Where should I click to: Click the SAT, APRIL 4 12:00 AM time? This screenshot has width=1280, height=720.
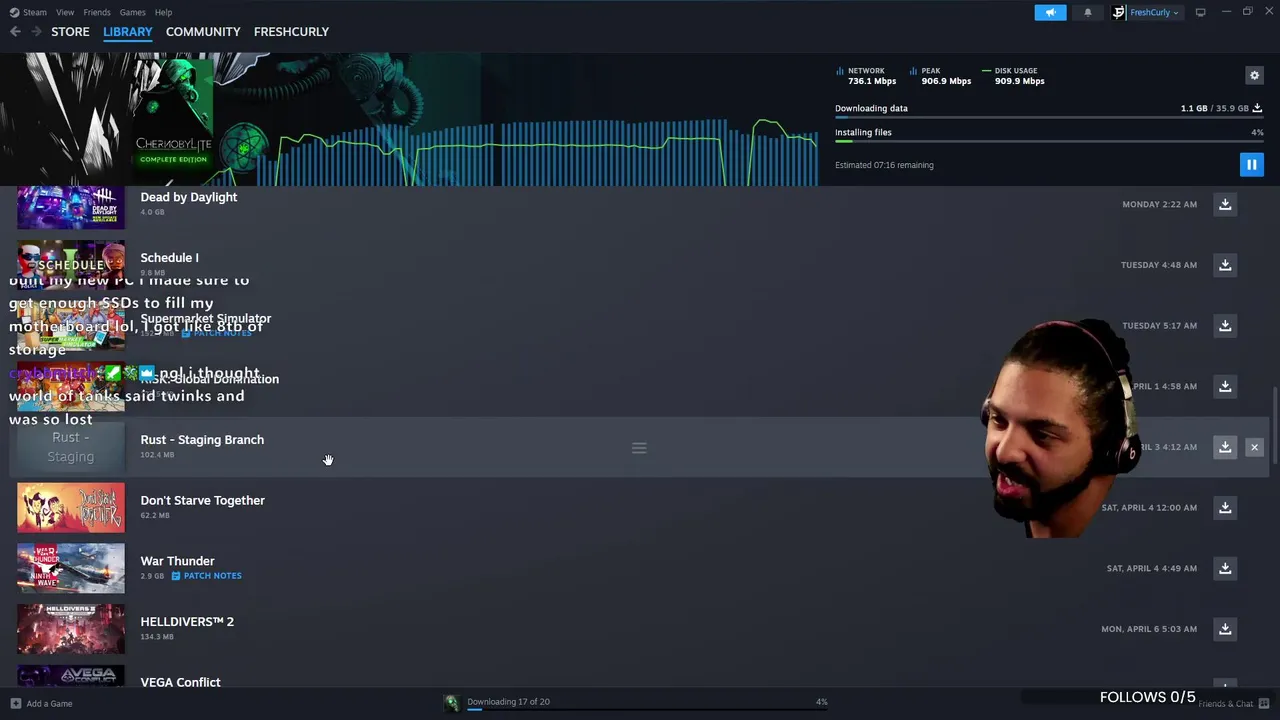tap(1149, 508)
